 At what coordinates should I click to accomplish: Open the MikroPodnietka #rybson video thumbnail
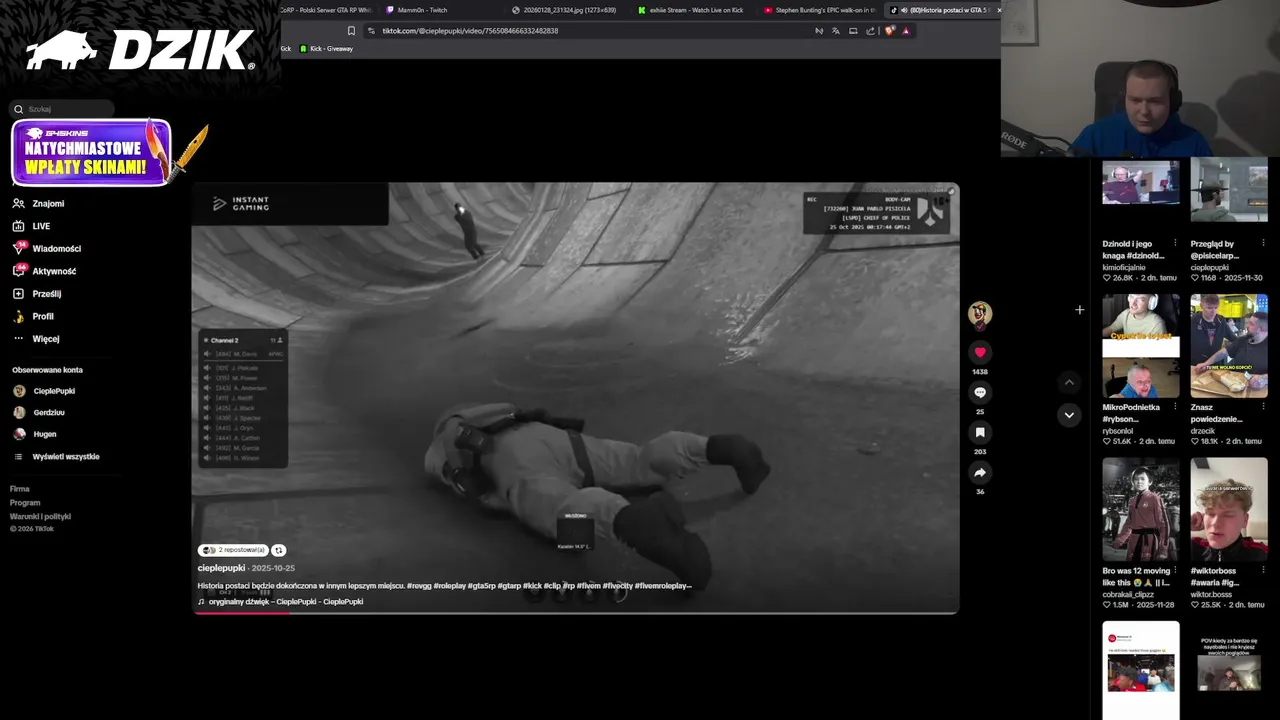coord(1141,346)
